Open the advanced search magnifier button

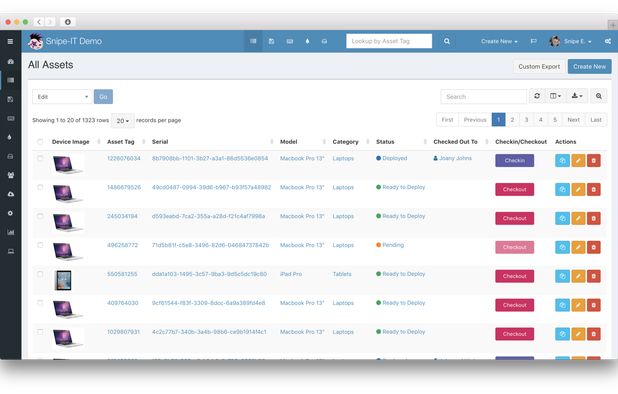(599, 96)
